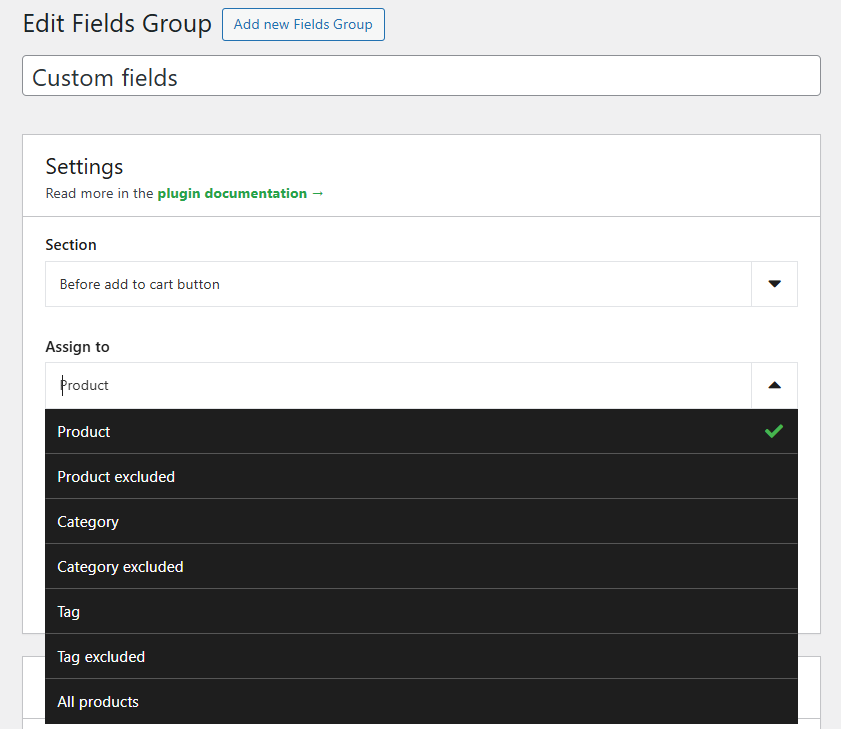
Task: Click the Assign to field label
Action: 77,347
